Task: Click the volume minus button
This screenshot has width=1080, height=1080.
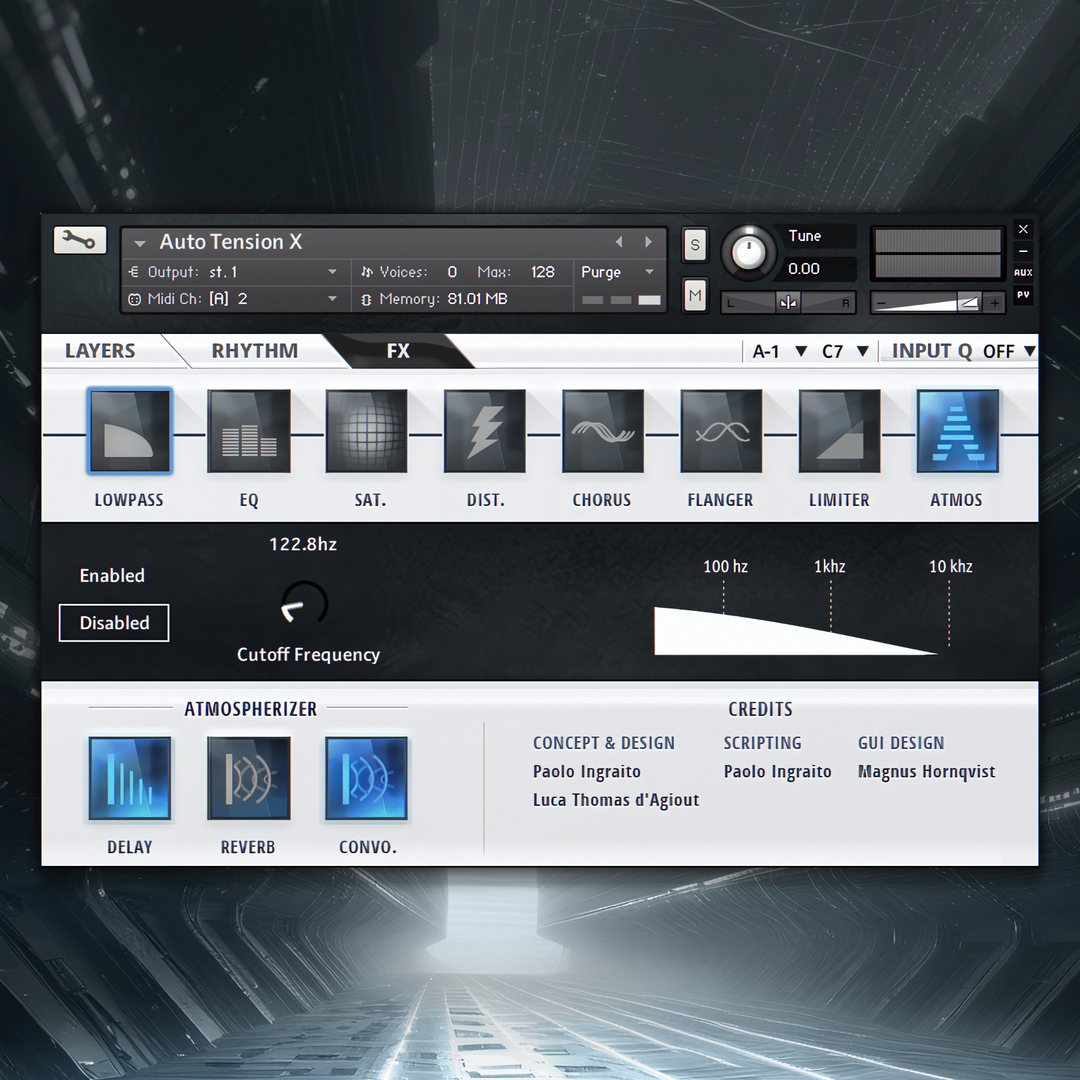Action: pos(881,302)
